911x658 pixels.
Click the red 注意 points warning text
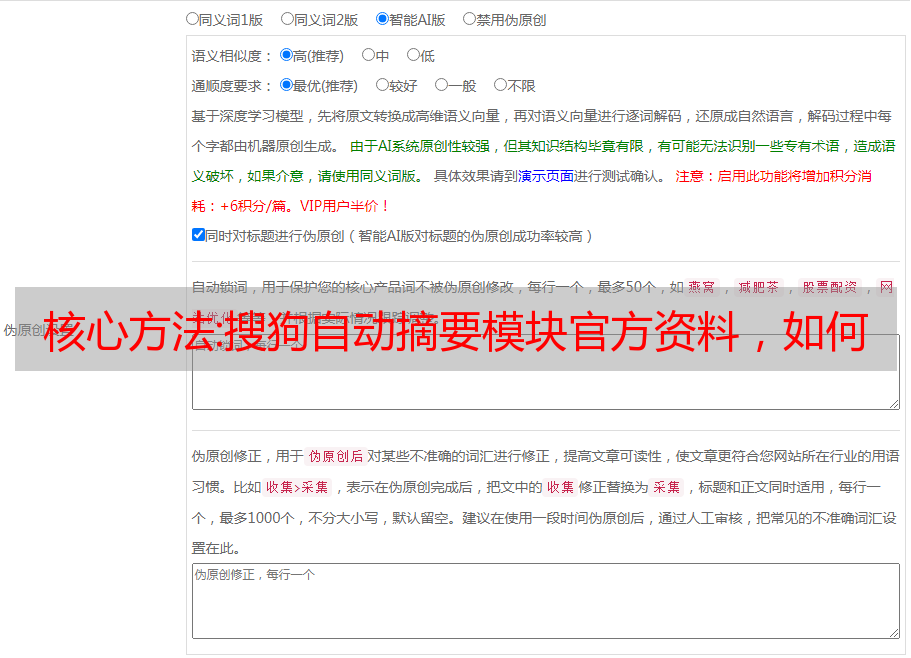point(531,191)
